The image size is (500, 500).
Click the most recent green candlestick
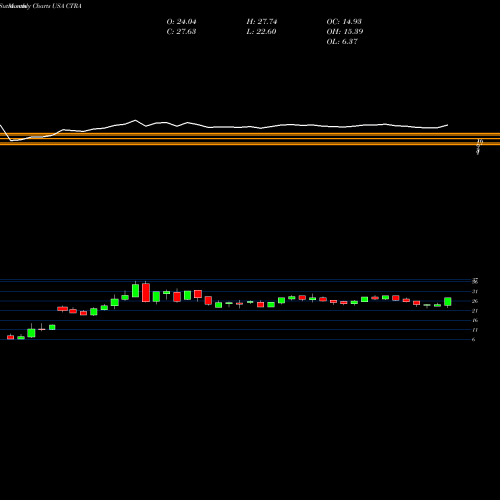(x=448, y=302)
